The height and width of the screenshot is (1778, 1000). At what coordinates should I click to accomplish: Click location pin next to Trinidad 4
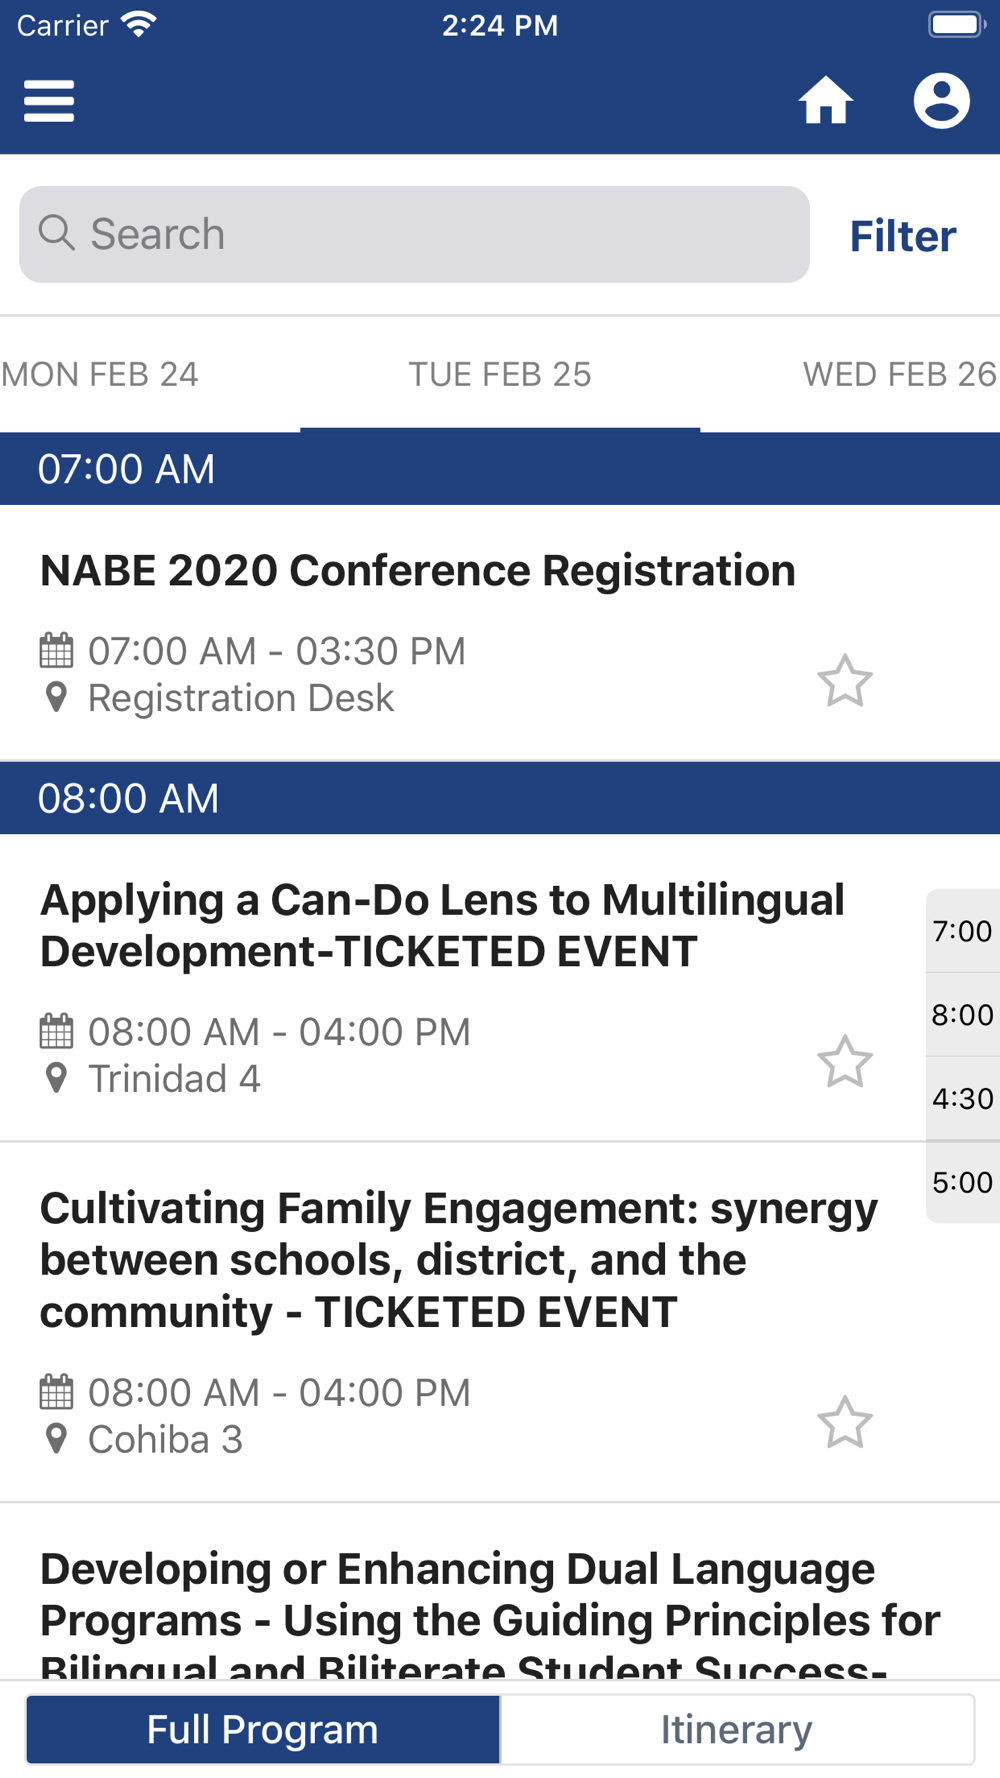point(57,1078)
